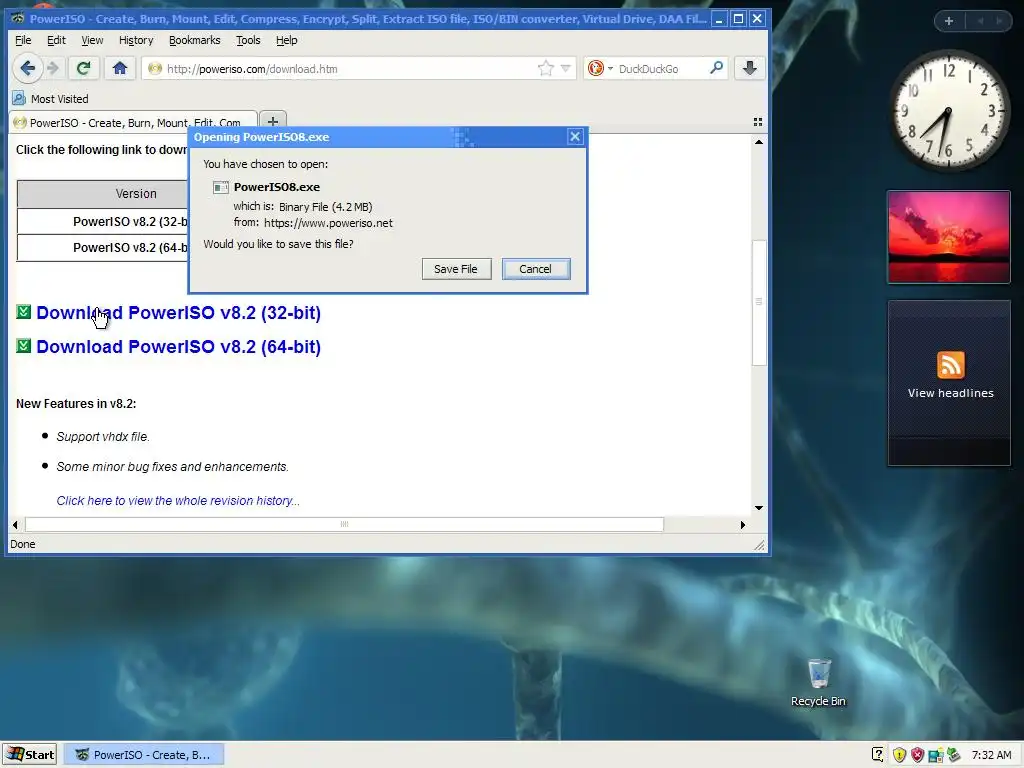Click the search magnifier icon

[716, 68]
